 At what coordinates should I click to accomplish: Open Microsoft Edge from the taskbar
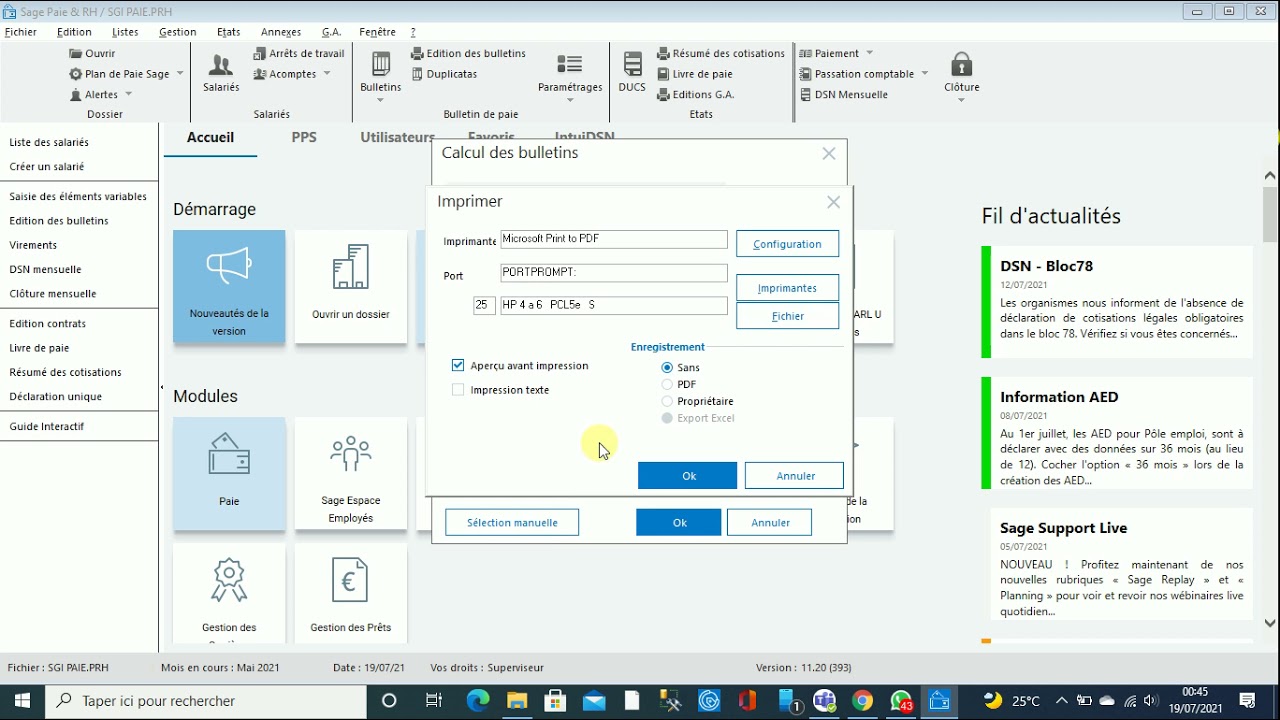click(478, 701)
